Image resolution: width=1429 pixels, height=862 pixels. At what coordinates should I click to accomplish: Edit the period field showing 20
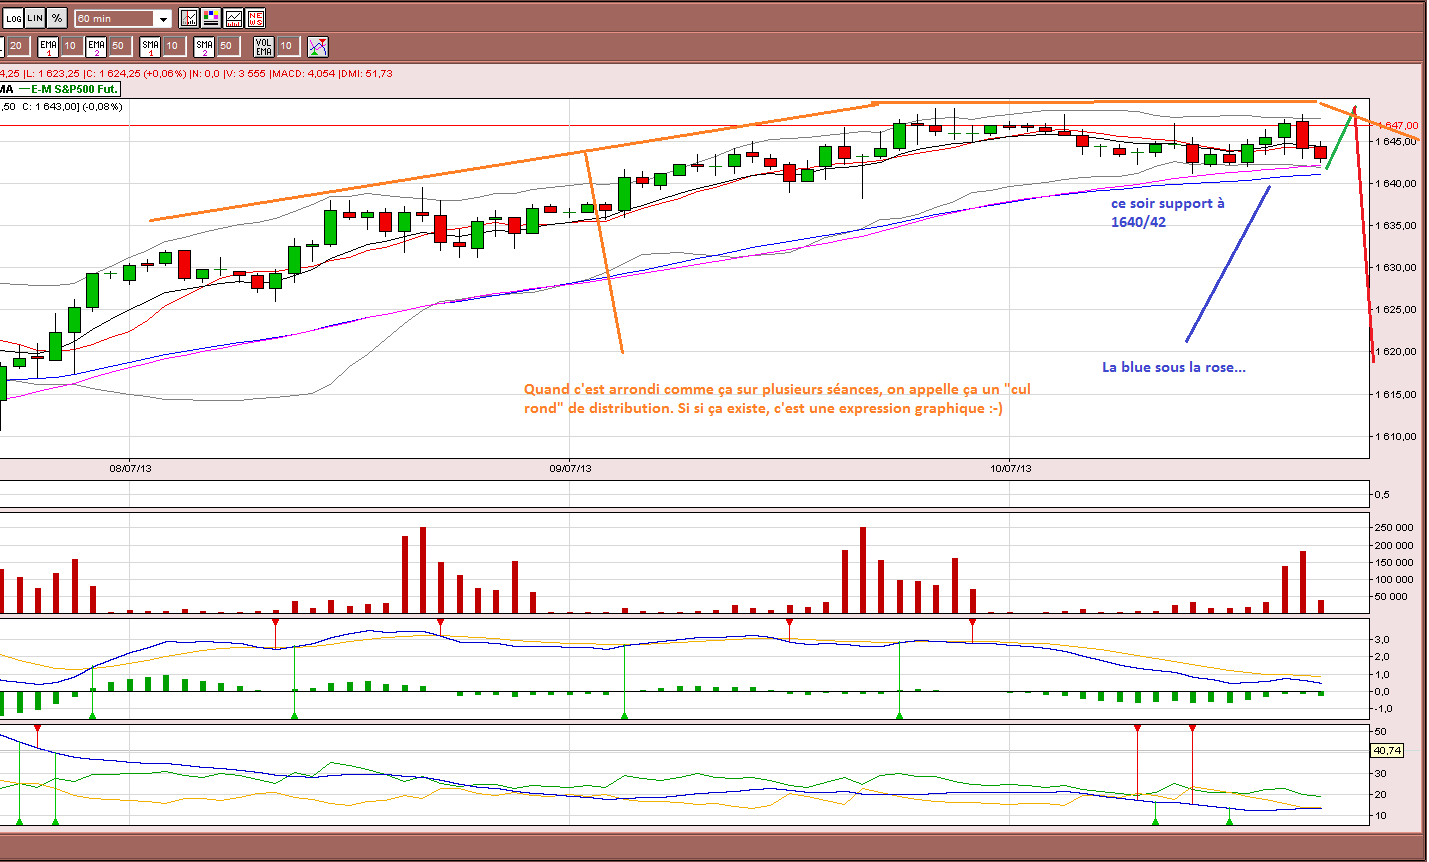(17, 46)
